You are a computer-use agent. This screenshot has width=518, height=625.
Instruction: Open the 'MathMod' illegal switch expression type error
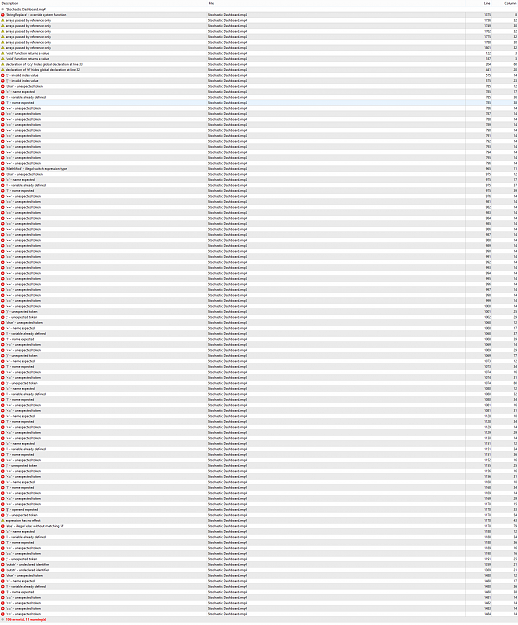[36, 169]
